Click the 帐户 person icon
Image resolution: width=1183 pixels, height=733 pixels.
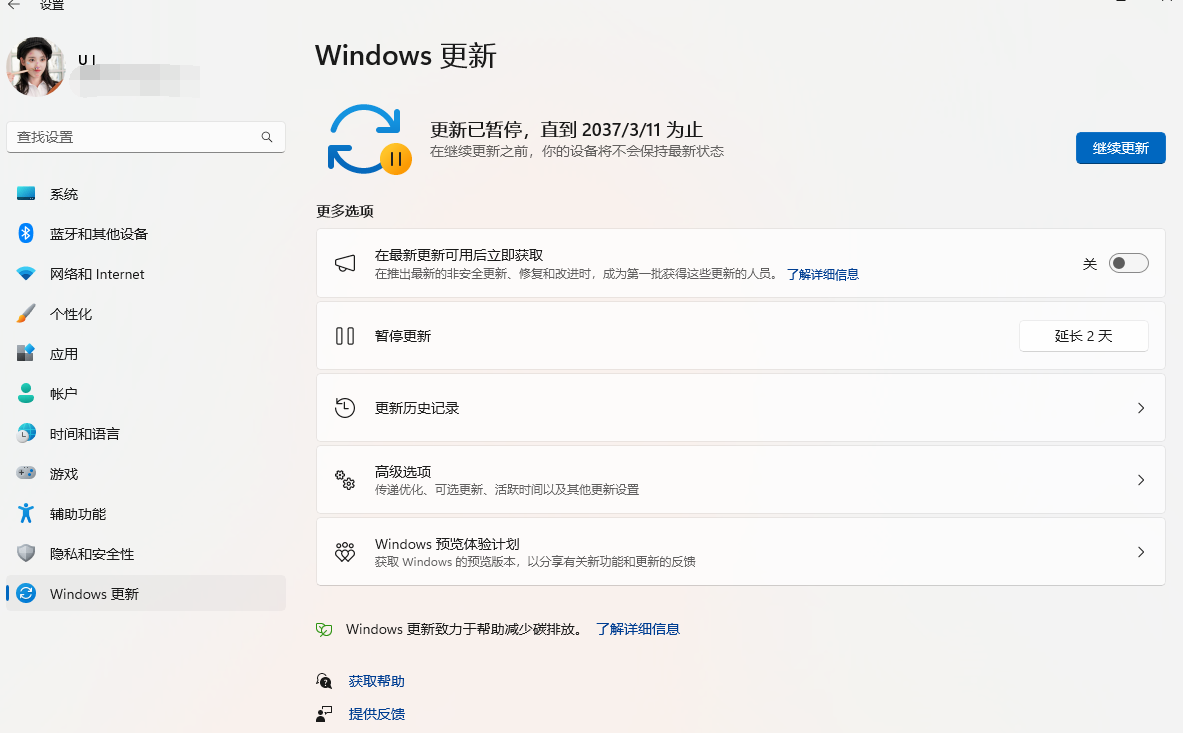click(x=26, y=393)
